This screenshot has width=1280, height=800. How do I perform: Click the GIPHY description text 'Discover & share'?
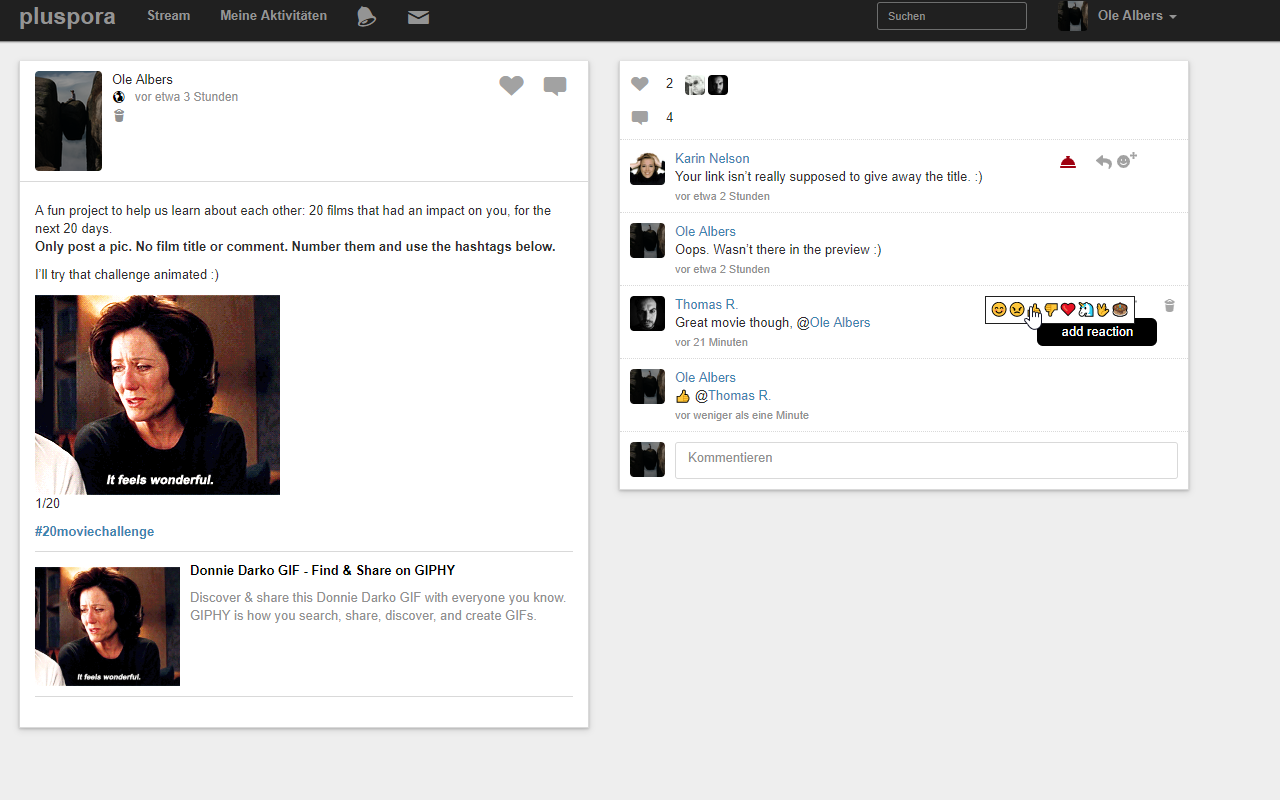click(x=378, y=607)
